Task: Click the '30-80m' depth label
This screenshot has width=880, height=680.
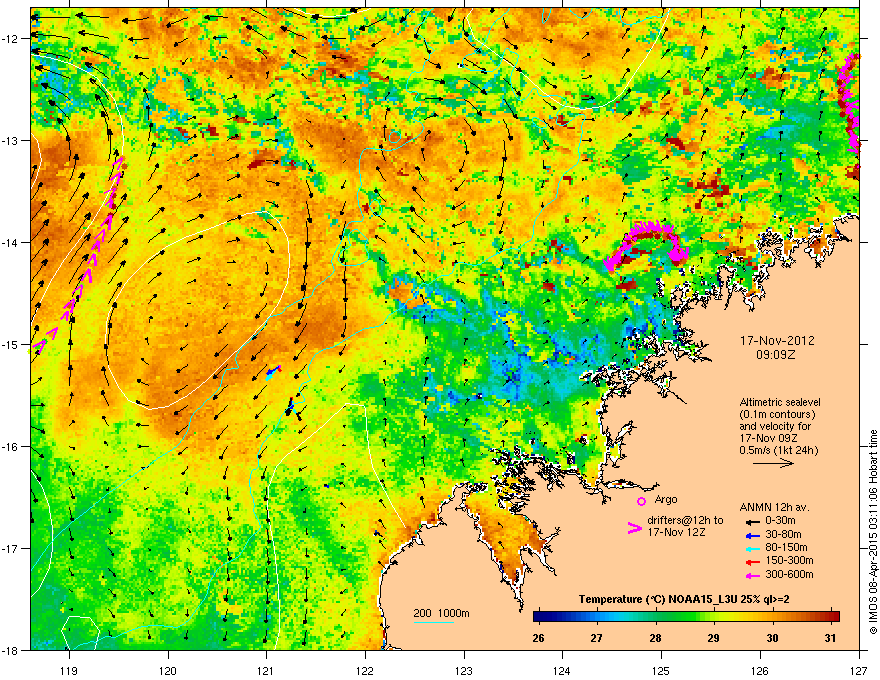Action: (783, 534)
